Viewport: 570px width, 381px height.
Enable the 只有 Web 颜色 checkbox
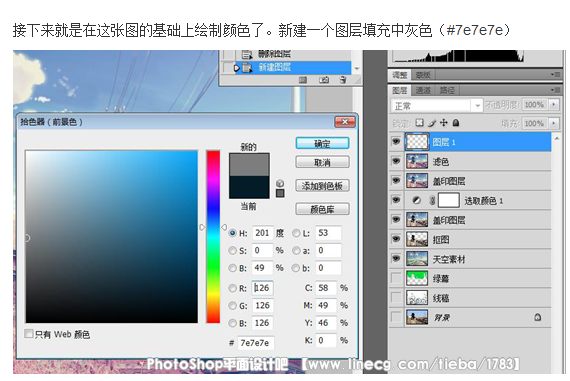coord(29,333)
